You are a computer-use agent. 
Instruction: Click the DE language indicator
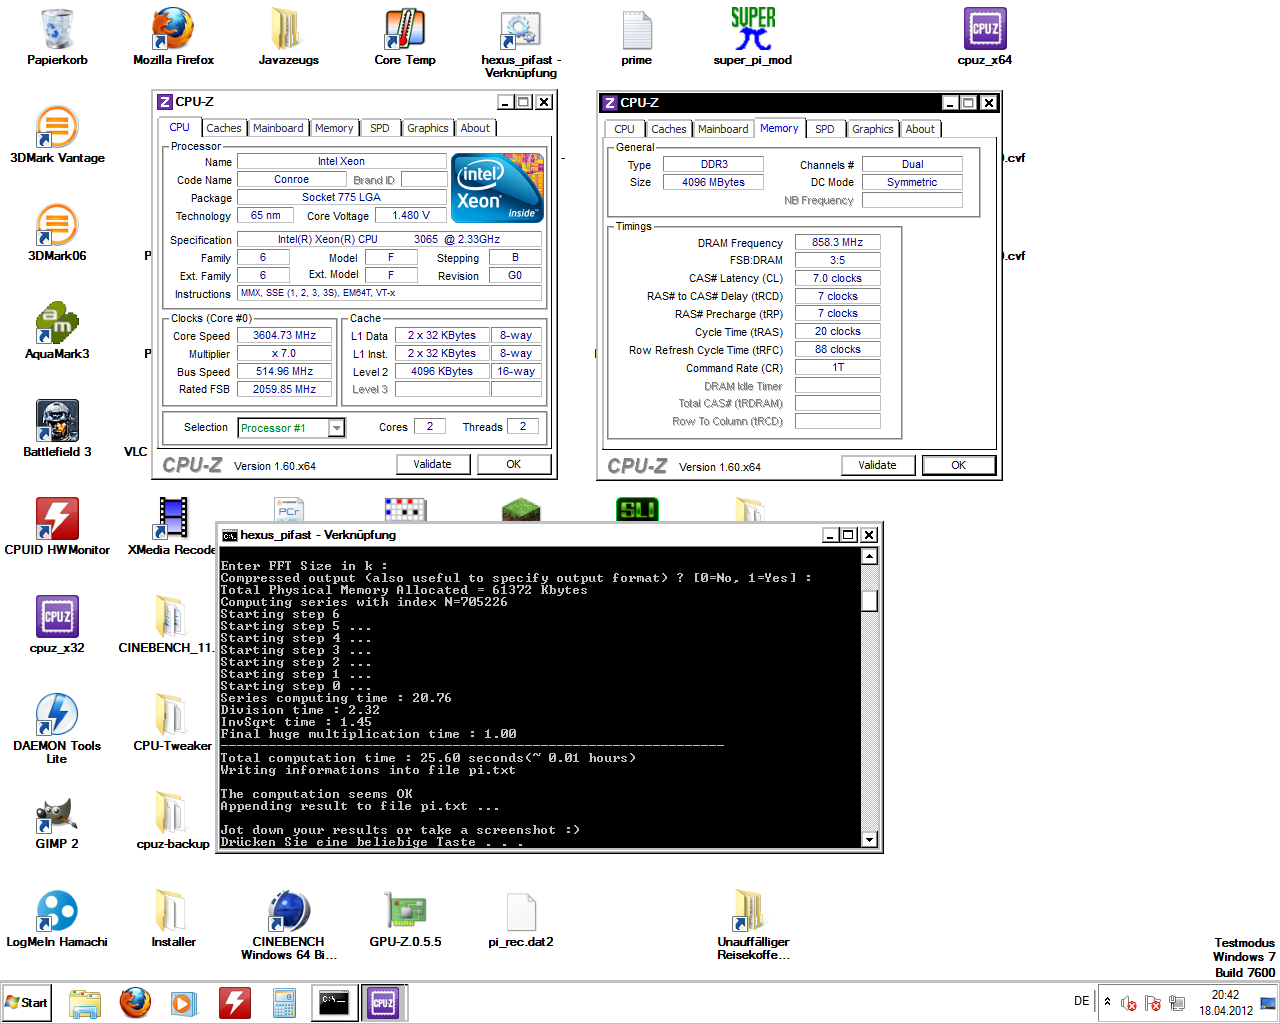point(1081,1001)
